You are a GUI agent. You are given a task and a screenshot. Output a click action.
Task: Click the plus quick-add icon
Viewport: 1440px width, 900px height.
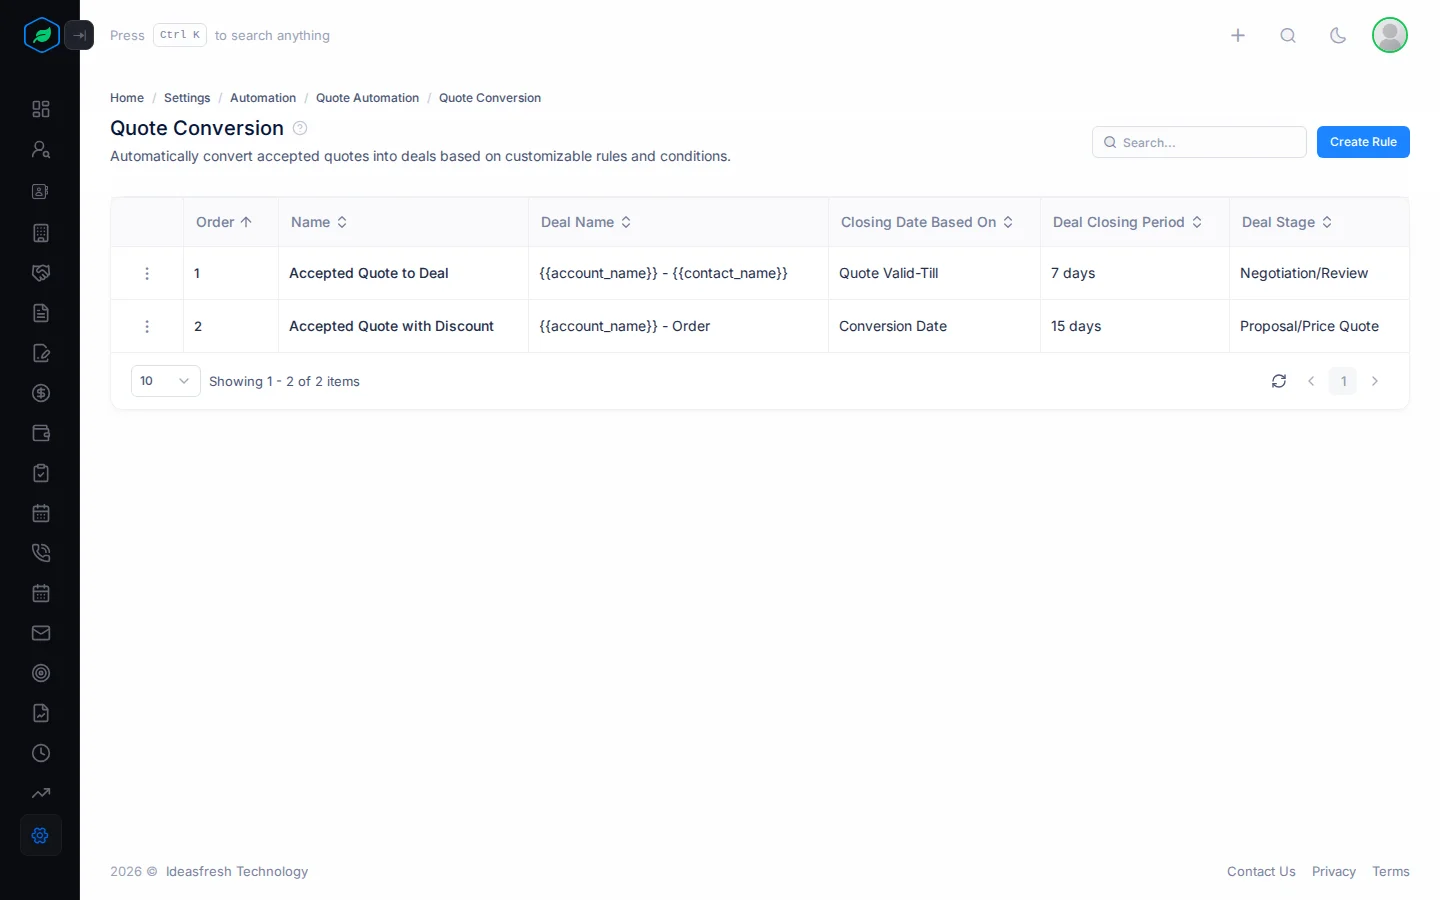point(1238,35)
